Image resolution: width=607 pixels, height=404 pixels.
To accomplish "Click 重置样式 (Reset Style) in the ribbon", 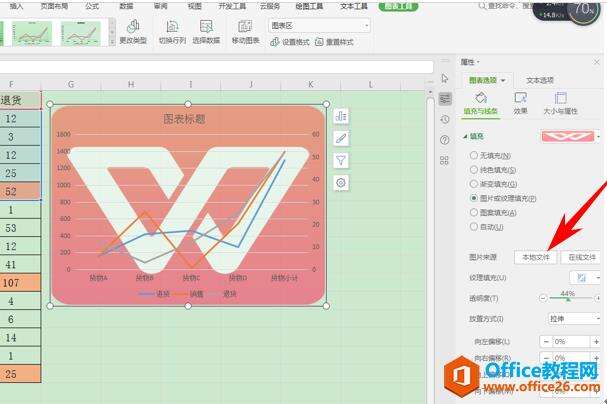I will pyautogui.click(x=334, y=42).
